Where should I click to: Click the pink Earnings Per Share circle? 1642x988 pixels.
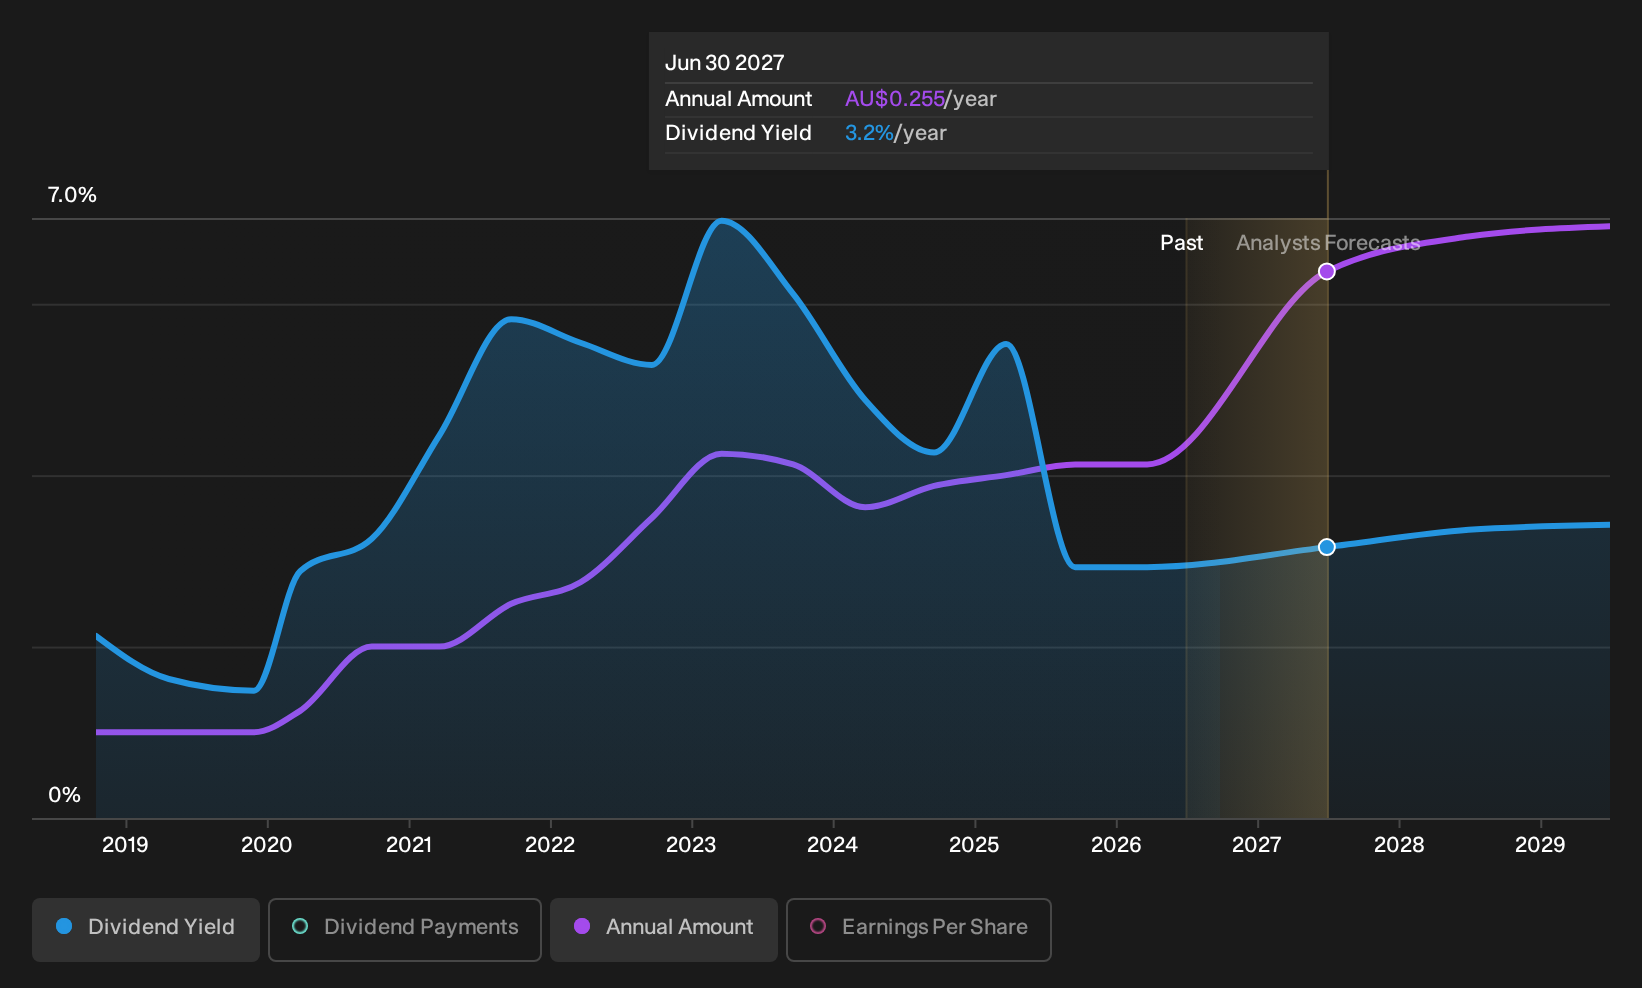tap(818, 926)
